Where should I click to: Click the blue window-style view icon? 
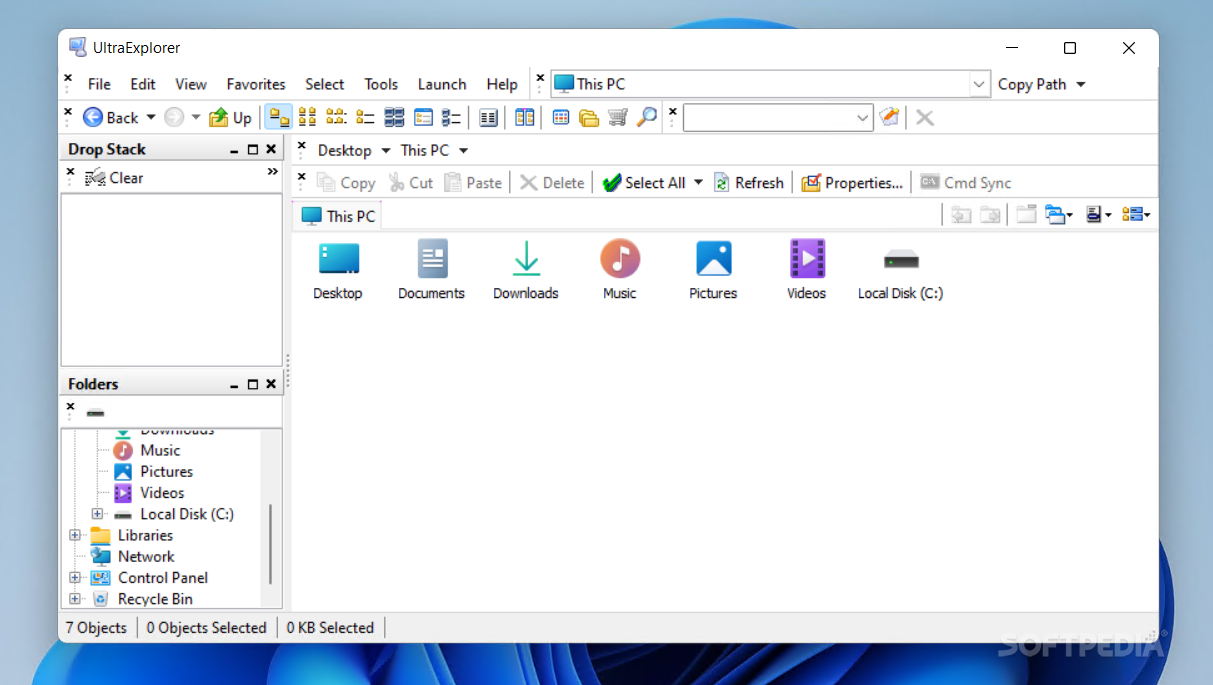coord(423,117)
